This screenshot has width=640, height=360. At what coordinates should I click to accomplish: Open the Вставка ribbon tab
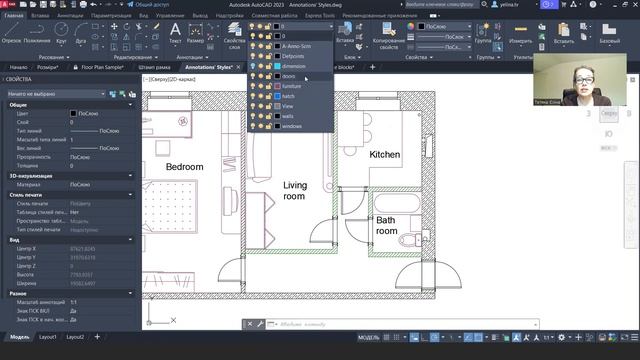(40, 16)
